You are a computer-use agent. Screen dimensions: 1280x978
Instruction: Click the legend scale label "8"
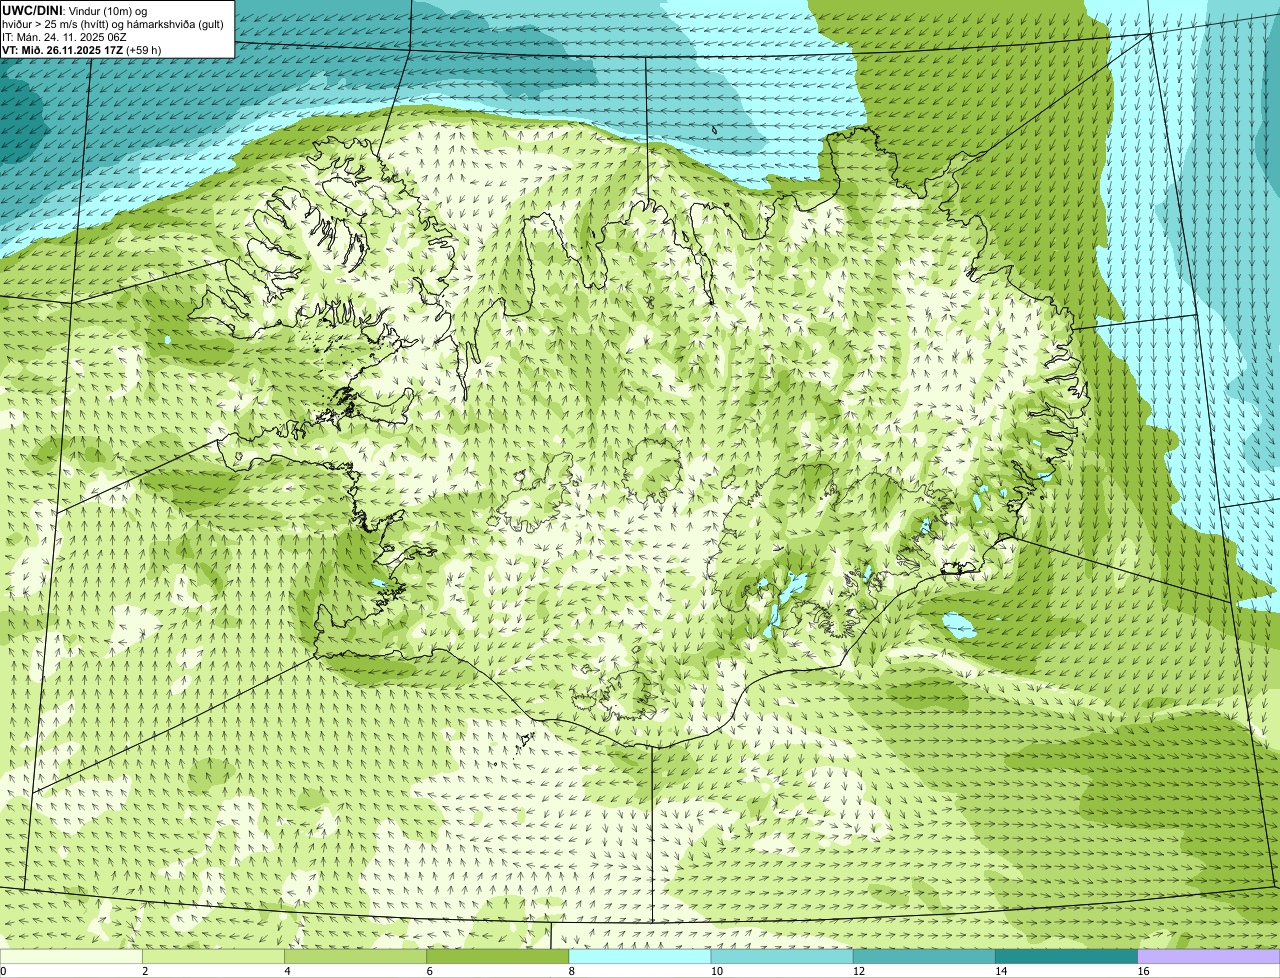(572, 971)
